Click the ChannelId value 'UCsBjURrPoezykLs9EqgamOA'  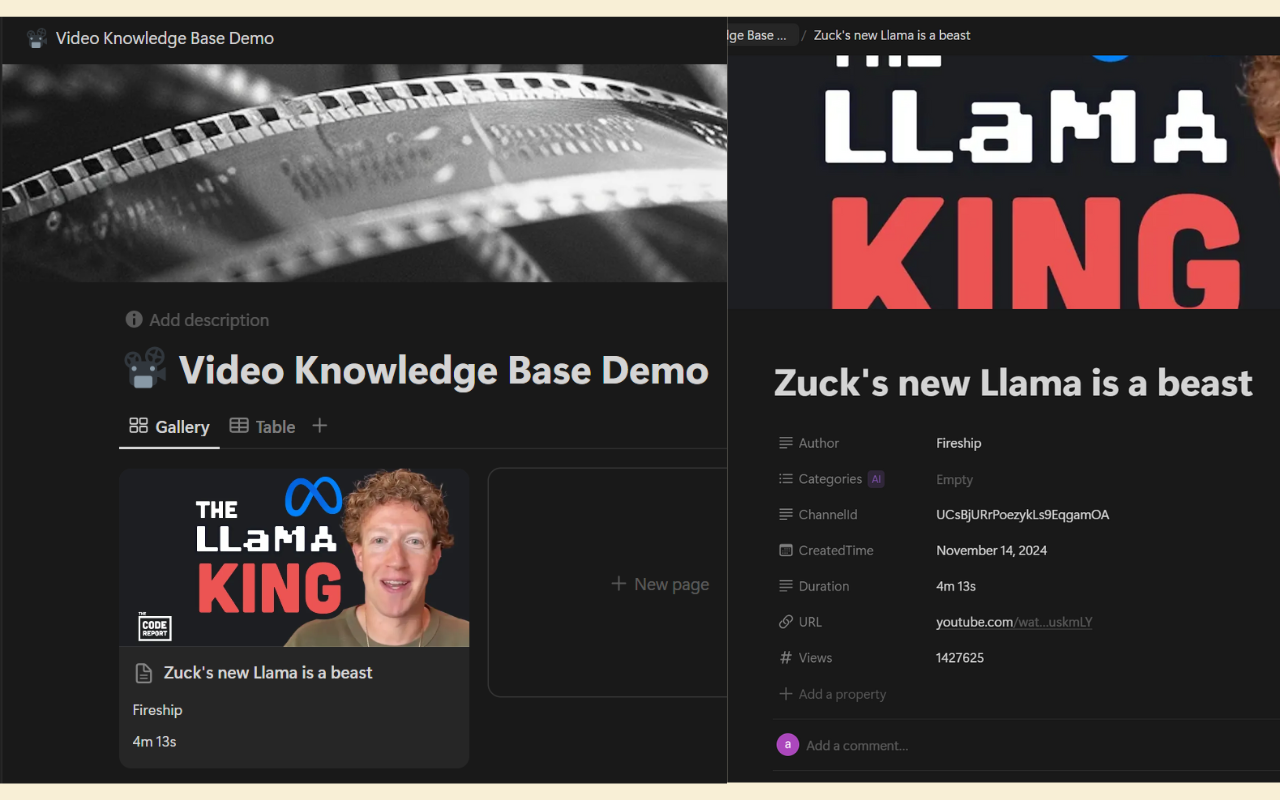pos(1023,515)
